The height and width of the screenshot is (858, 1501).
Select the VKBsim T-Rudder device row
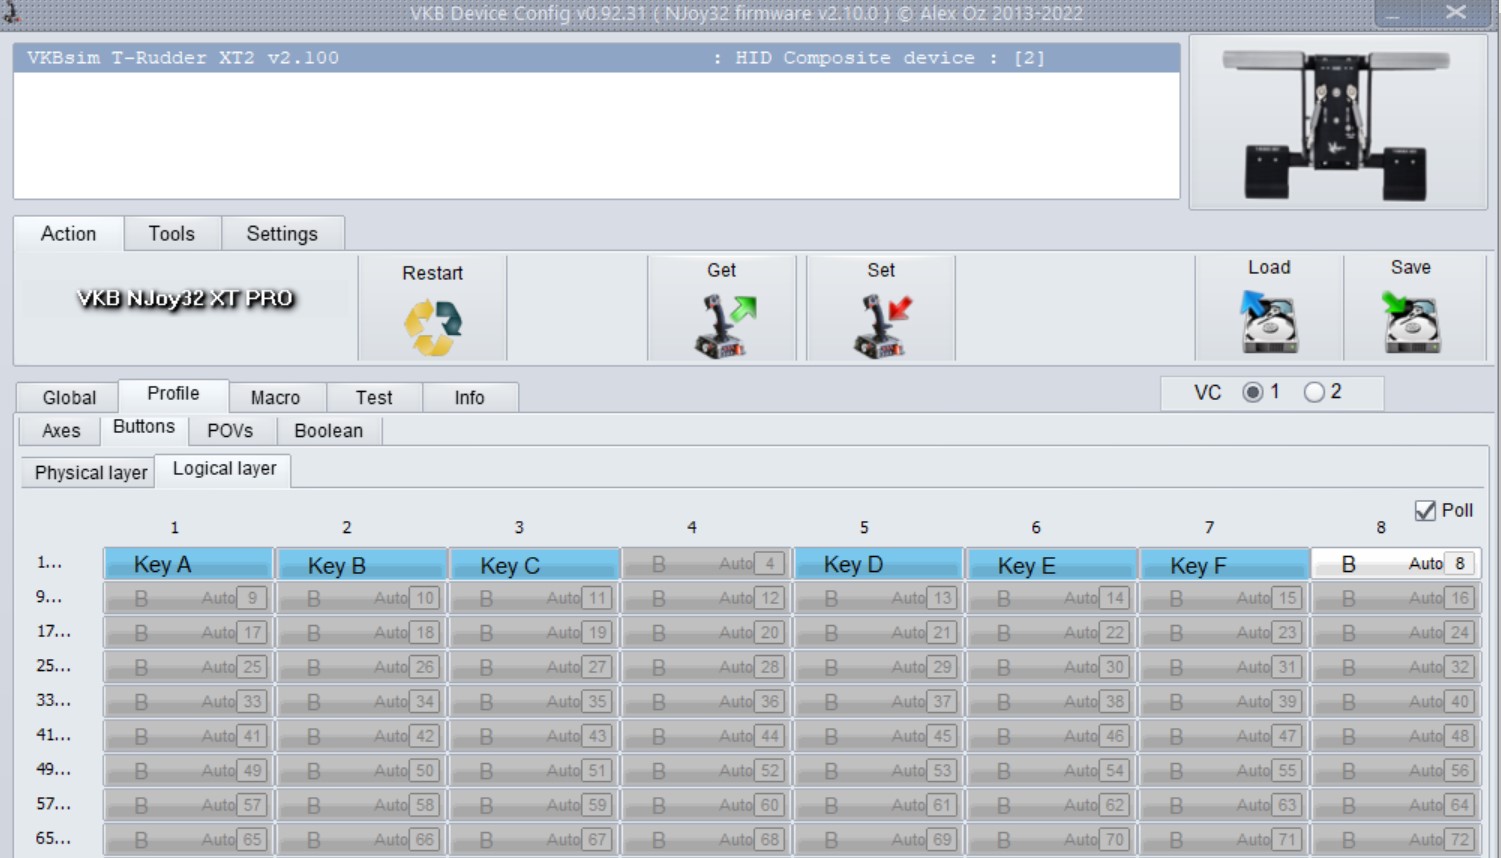point(596,58)
